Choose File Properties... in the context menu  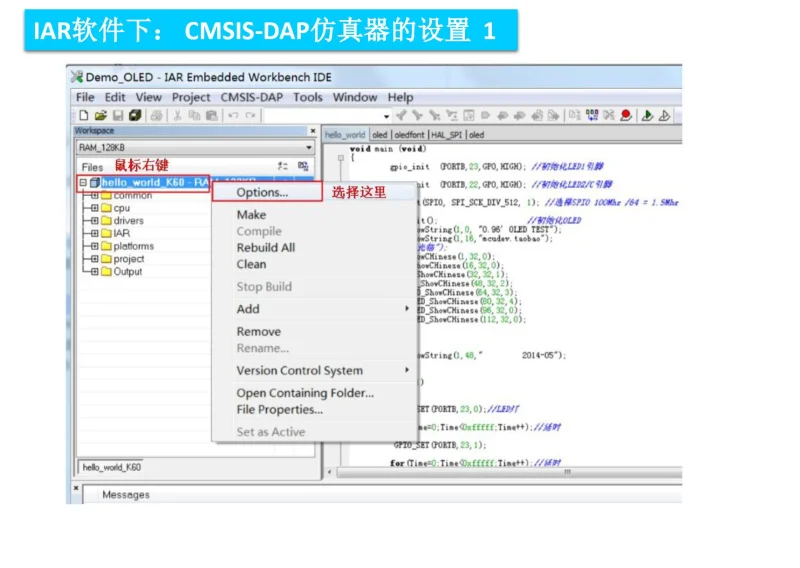click(x=315, y=410)
